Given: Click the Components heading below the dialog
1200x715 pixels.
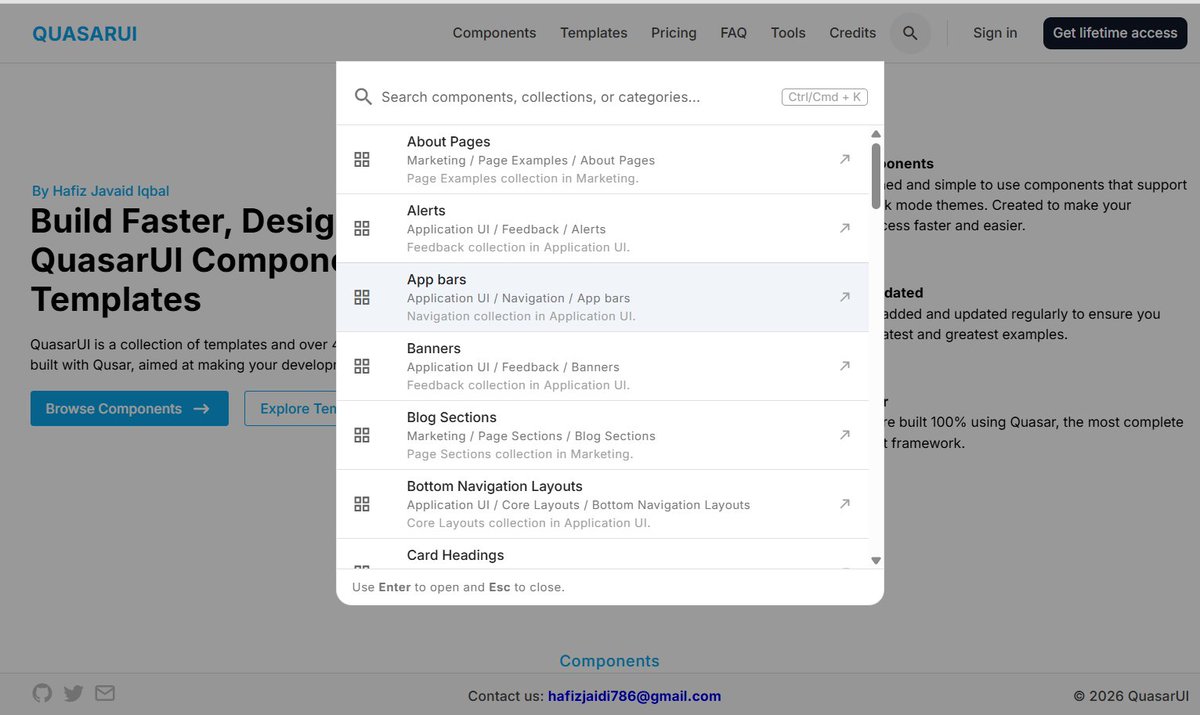Looking at the screenshot, I should (609, 661).
